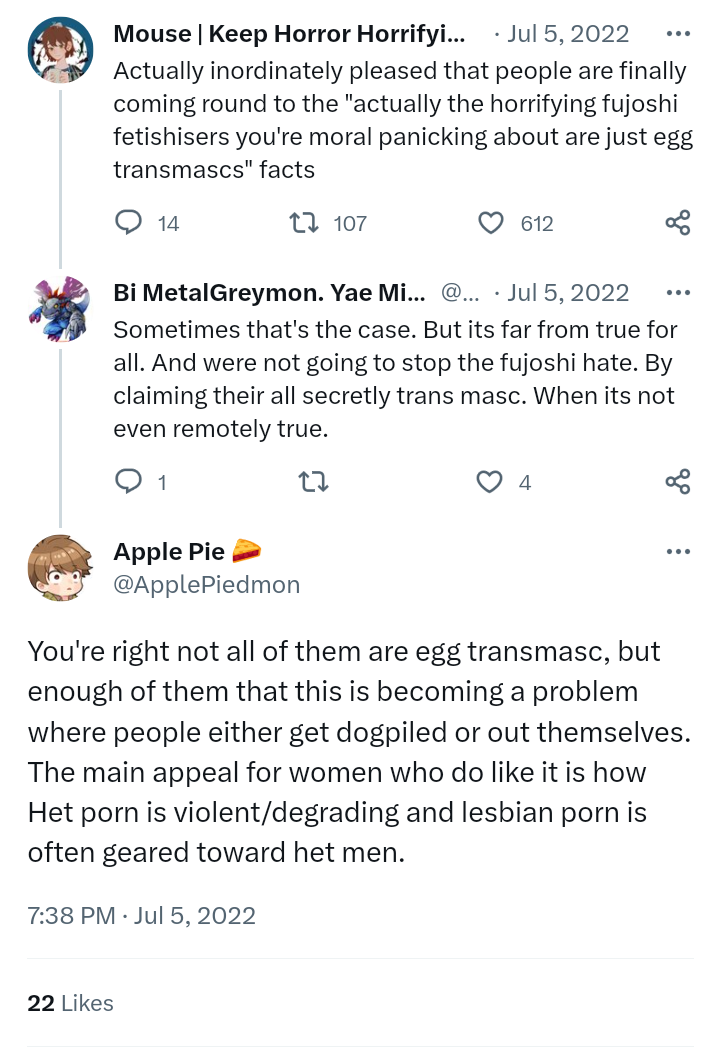Click Jul 5, 2022 date on Mouse's tweet

point(568,34)
